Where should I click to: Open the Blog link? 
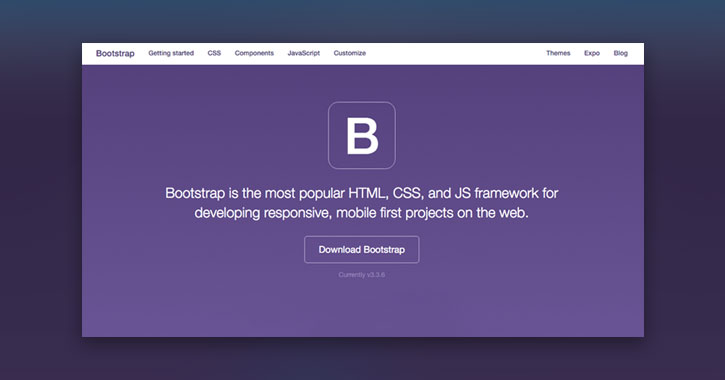(x=621, y=53)
